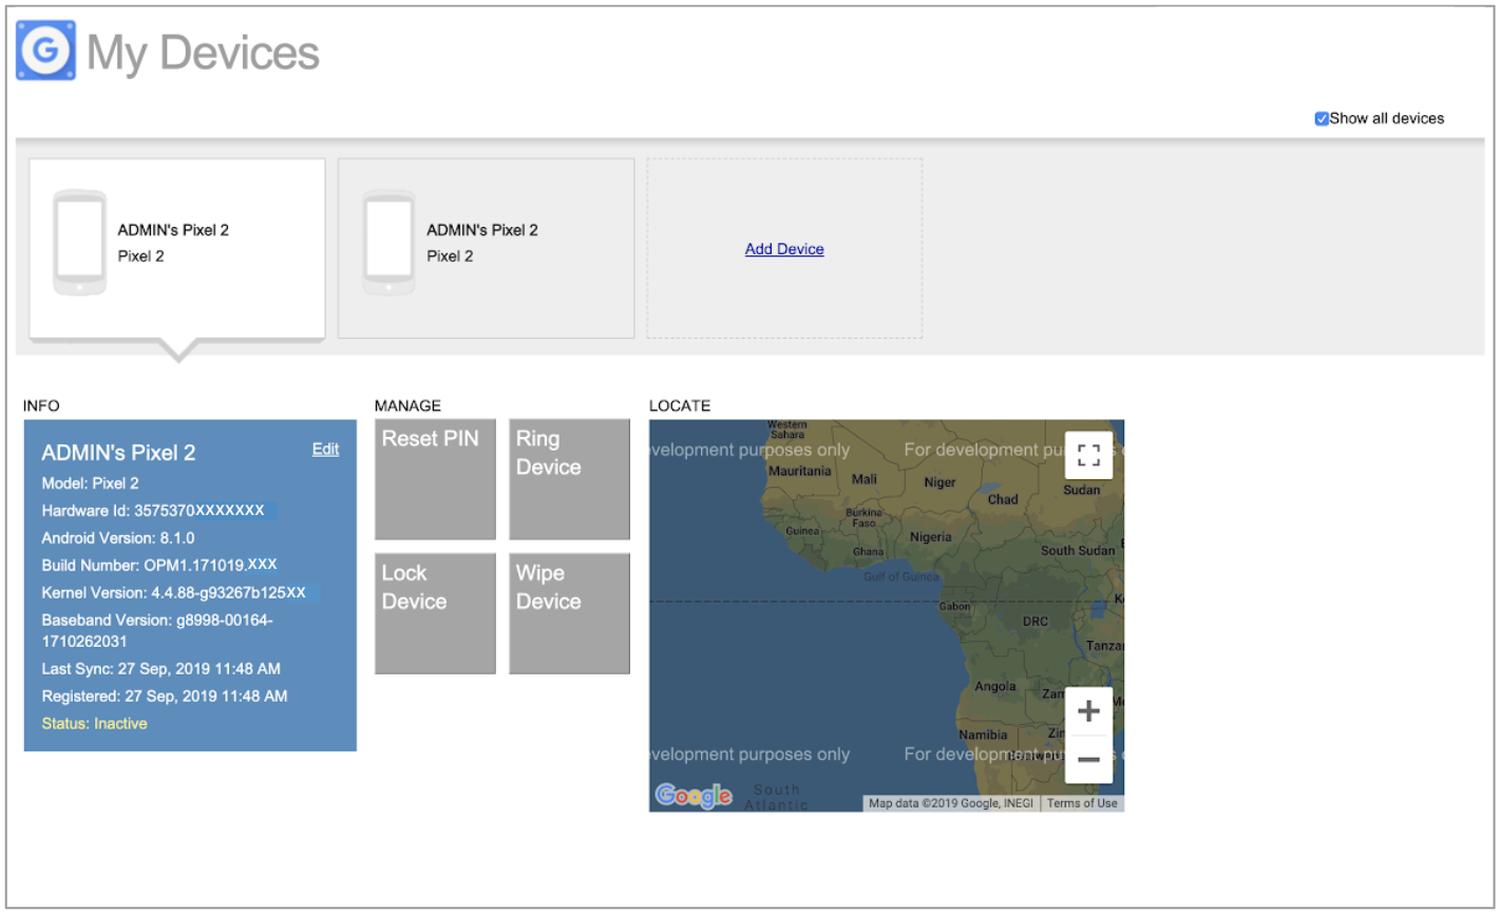Screen dimensions: 1500x913
Task: Open the Add Device link
Action: click(784, 249)
